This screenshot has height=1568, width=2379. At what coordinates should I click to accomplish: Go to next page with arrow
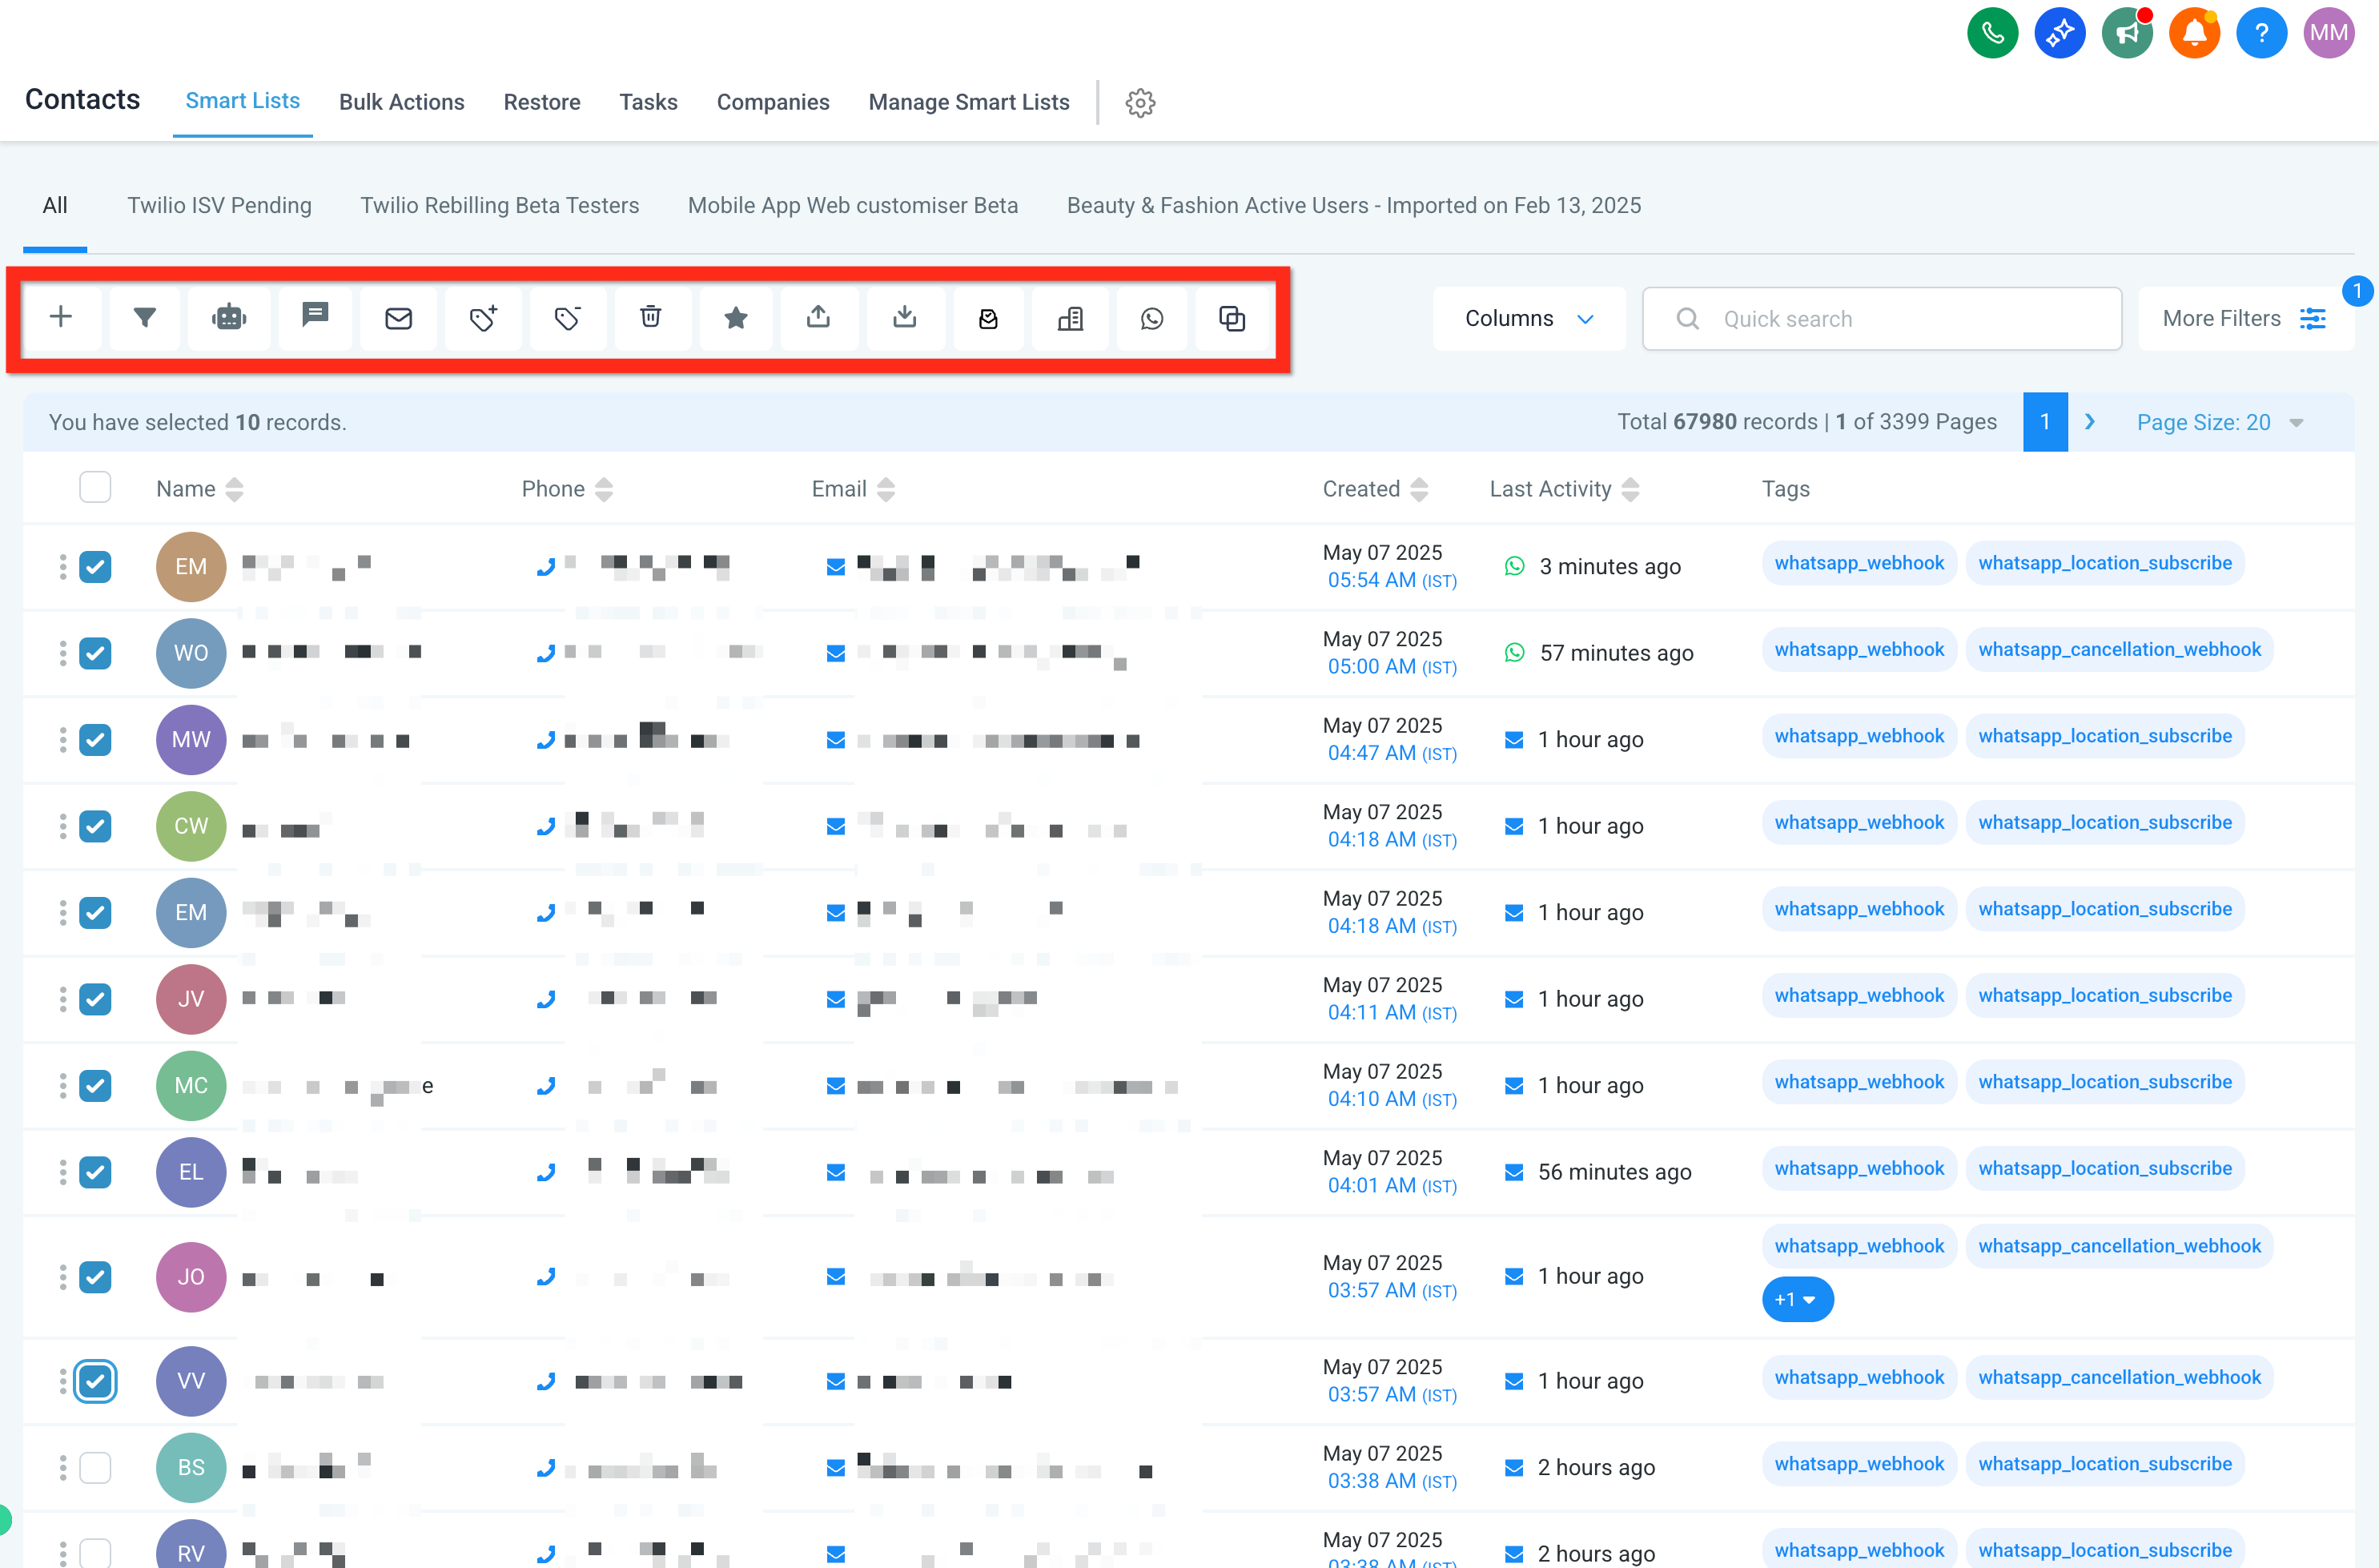pos(2089,422)
